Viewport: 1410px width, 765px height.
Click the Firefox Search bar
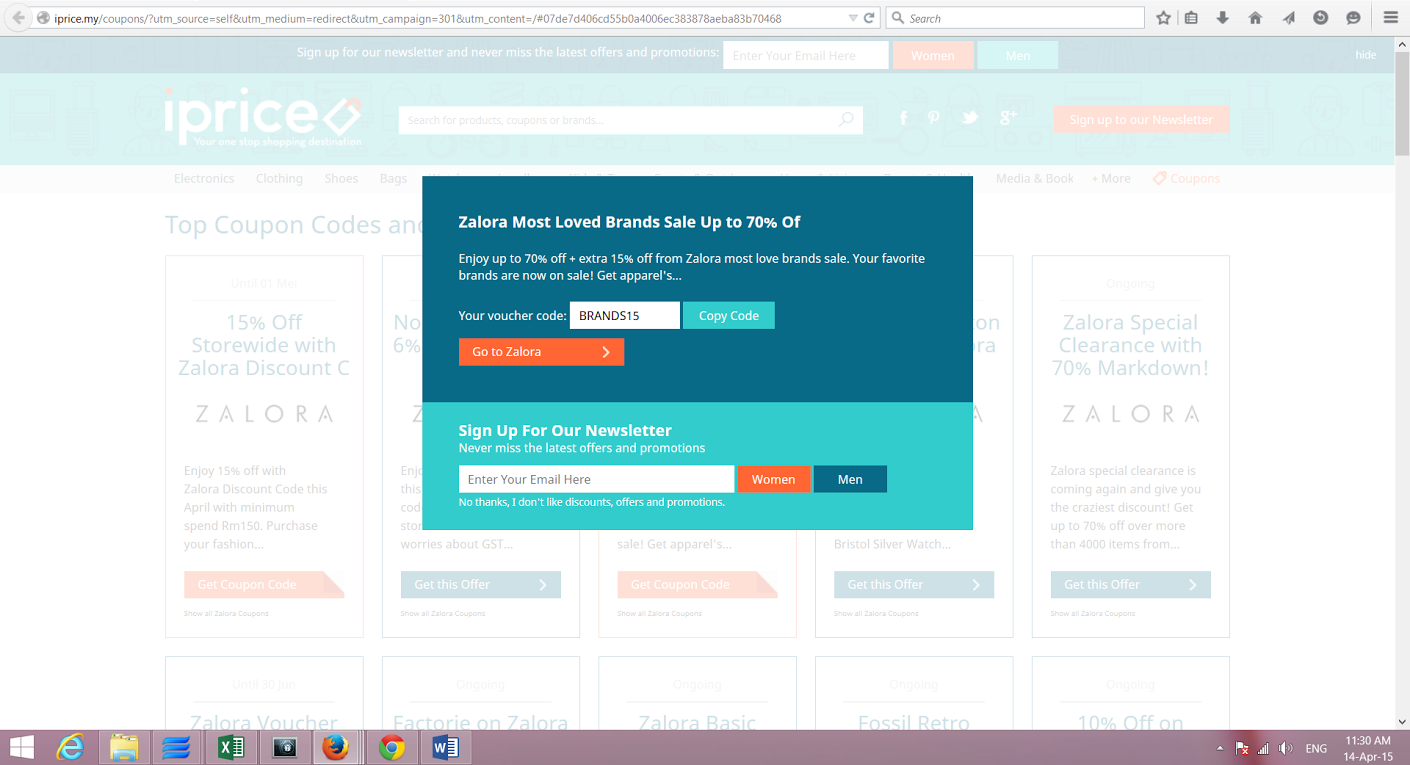coord(1015,18)
